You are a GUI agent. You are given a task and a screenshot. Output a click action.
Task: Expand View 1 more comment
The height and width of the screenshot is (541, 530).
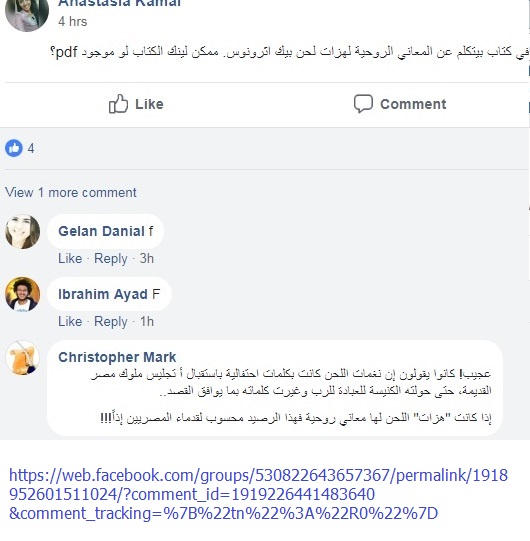click(71, 192)
